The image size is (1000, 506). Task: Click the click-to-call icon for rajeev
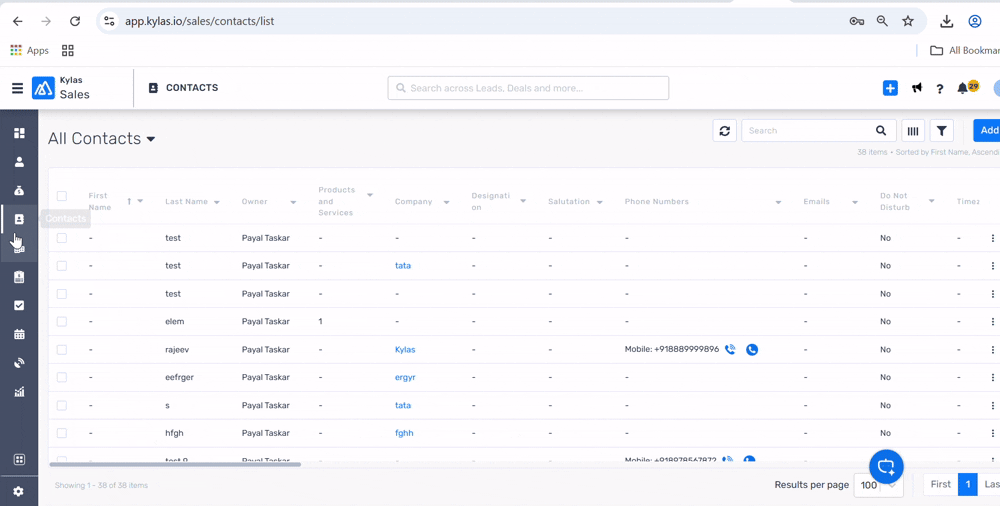tap(730, 349)
